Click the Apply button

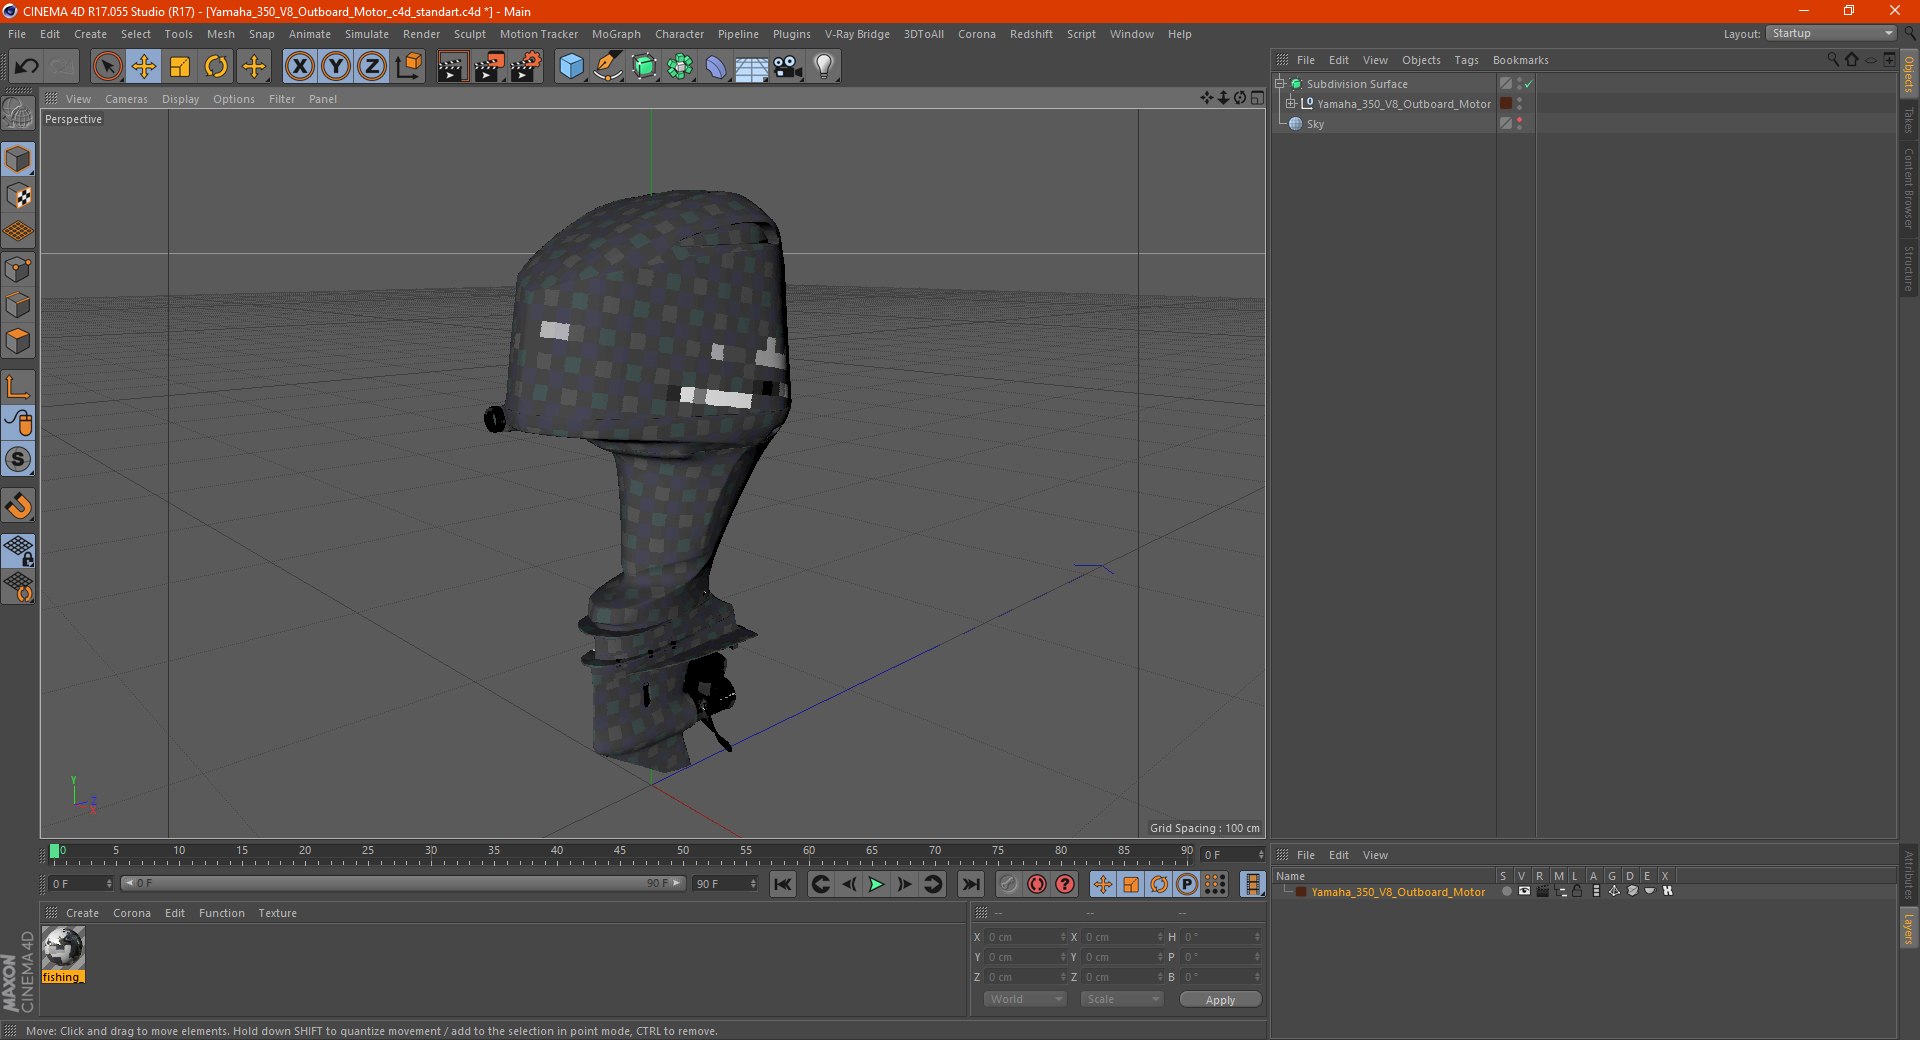tap(1220, 1000)
